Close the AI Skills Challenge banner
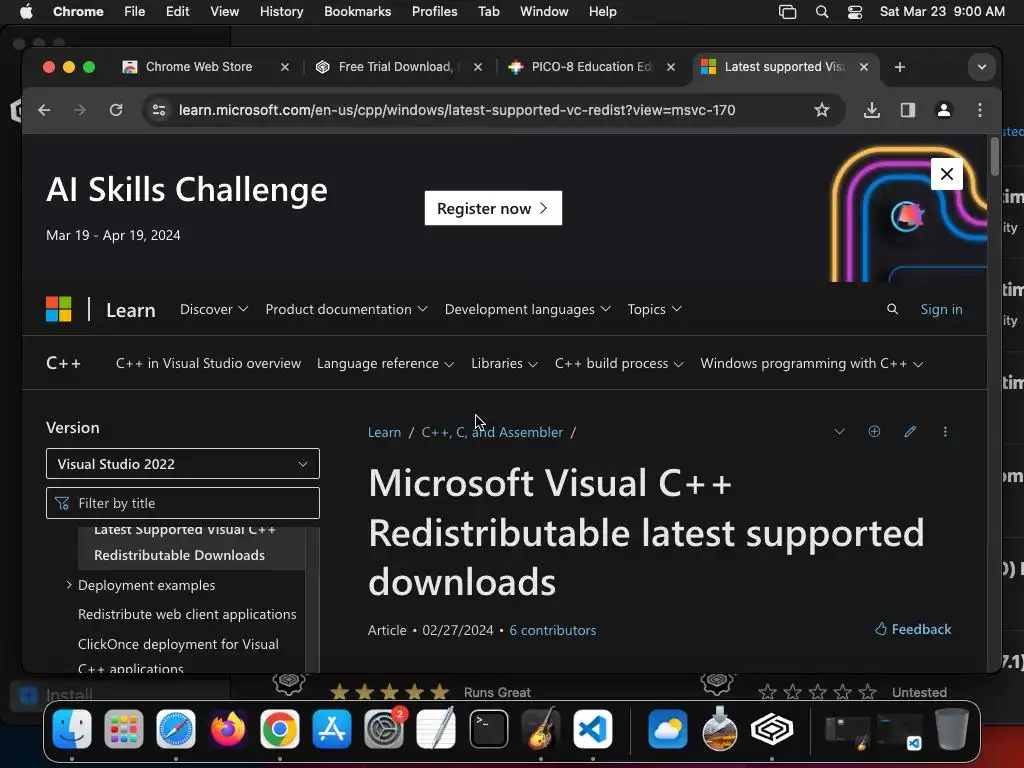The height and width of the screenshot is (768, 1024). (x=946, y=174)
